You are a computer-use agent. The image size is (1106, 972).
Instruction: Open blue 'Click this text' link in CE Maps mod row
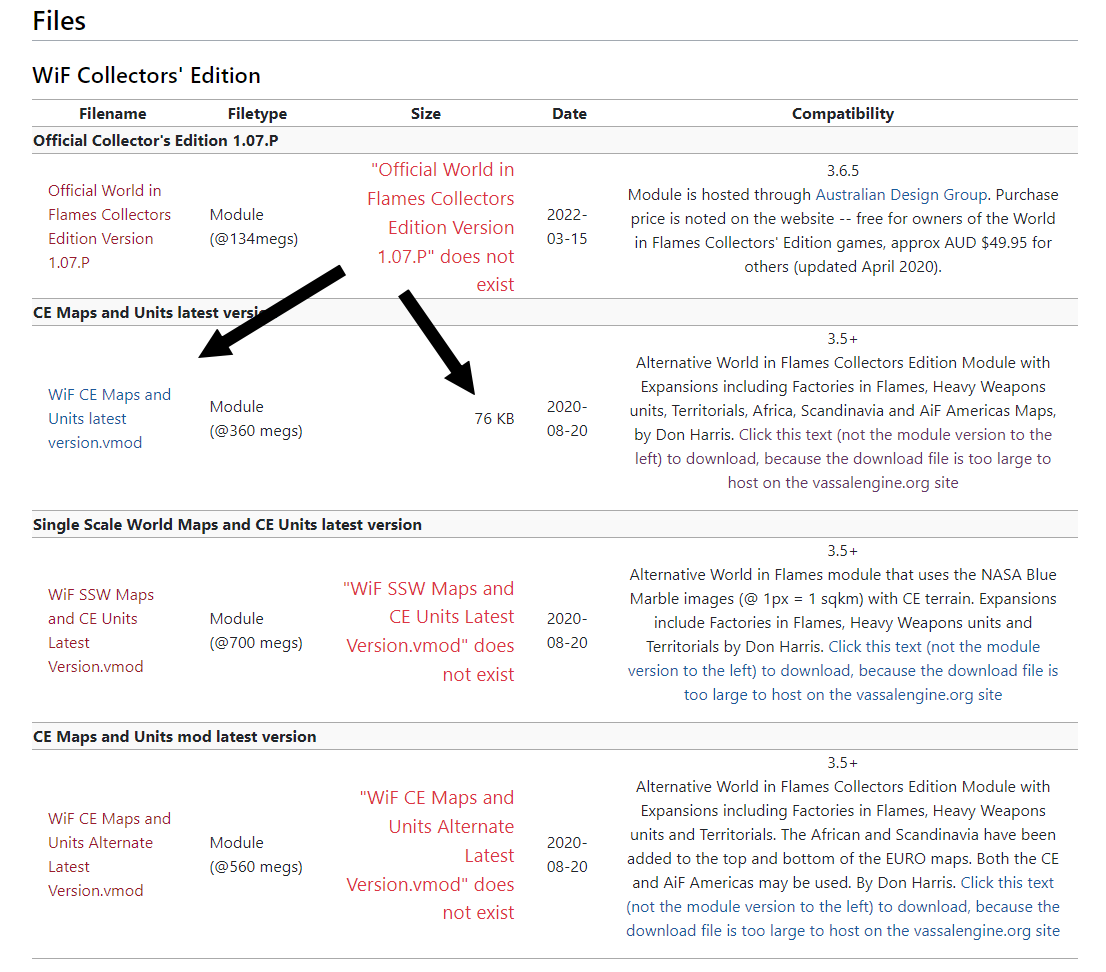tap(843, 906)
